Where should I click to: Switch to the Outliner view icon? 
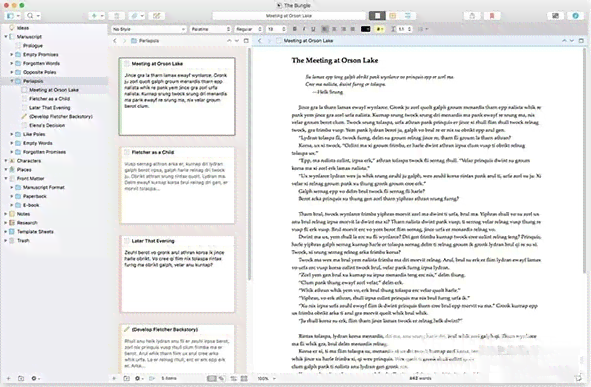click(x=408, y=15)
